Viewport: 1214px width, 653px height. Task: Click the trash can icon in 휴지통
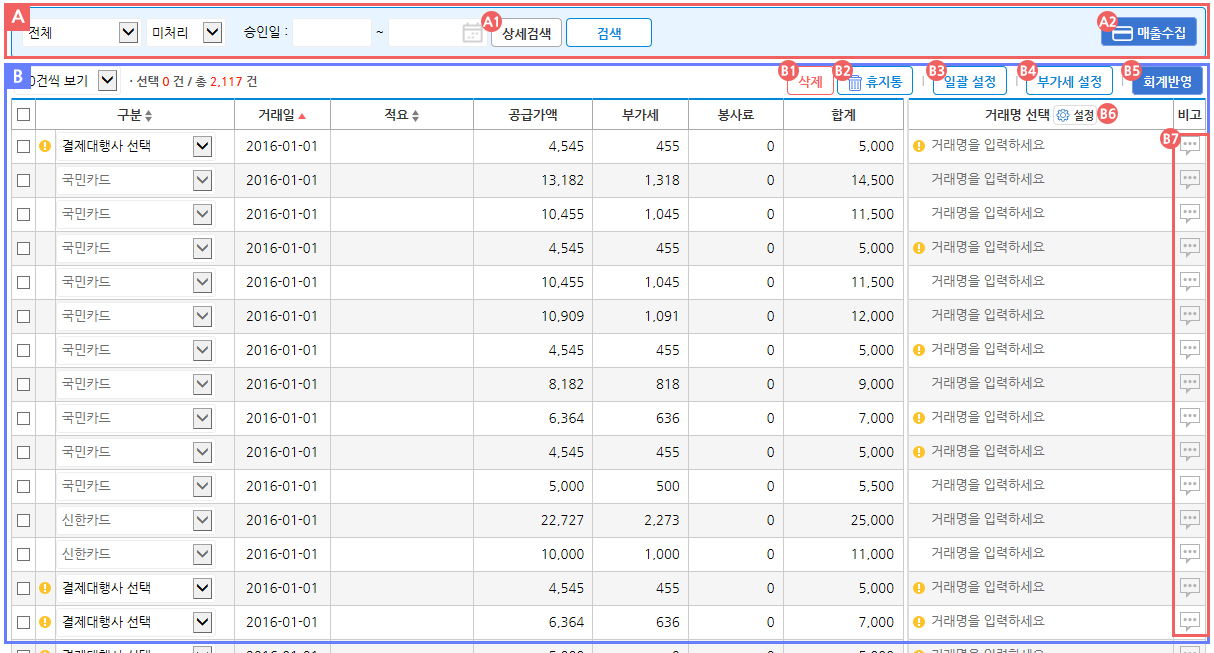855,82
